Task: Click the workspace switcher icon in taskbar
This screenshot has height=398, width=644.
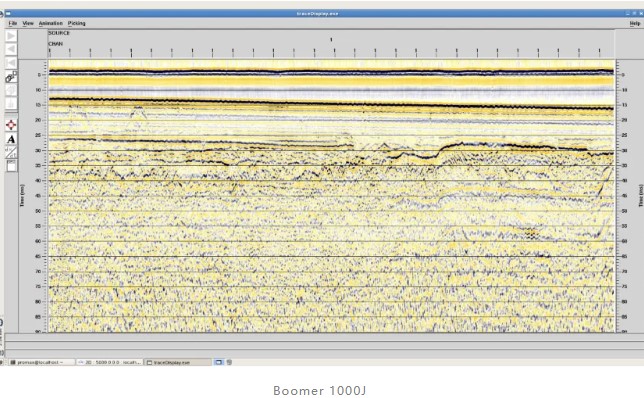Action: click(218, 362)
